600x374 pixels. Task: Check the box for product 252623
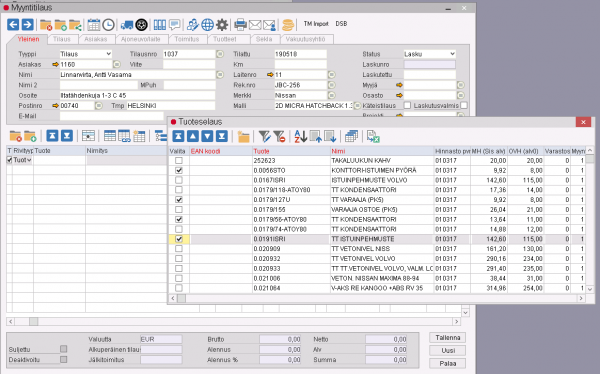click(179, 160)
